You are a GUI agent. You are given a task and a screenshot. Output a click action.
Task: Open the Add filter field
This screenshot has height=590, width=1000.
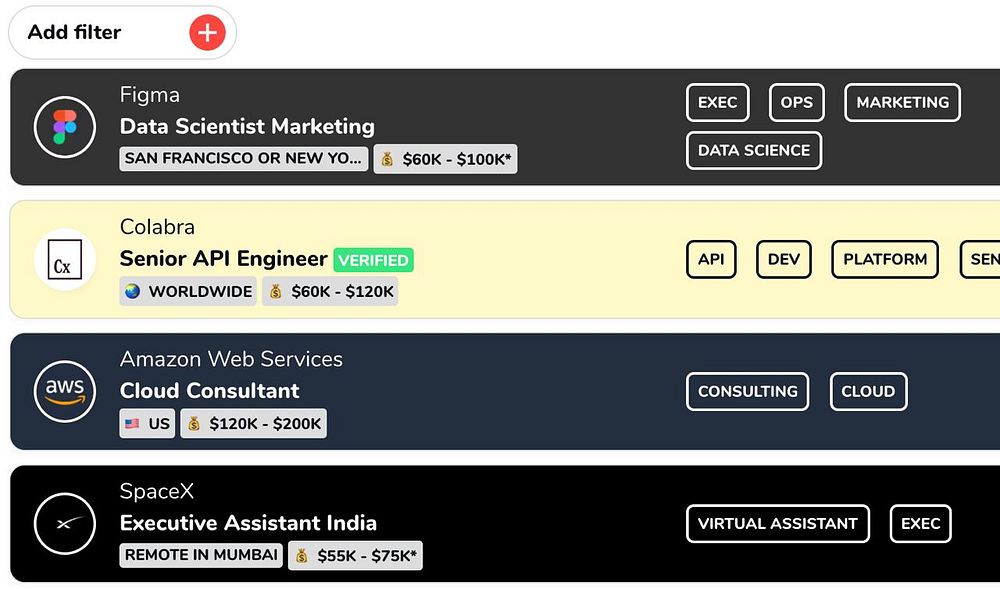tap(122, 33)
